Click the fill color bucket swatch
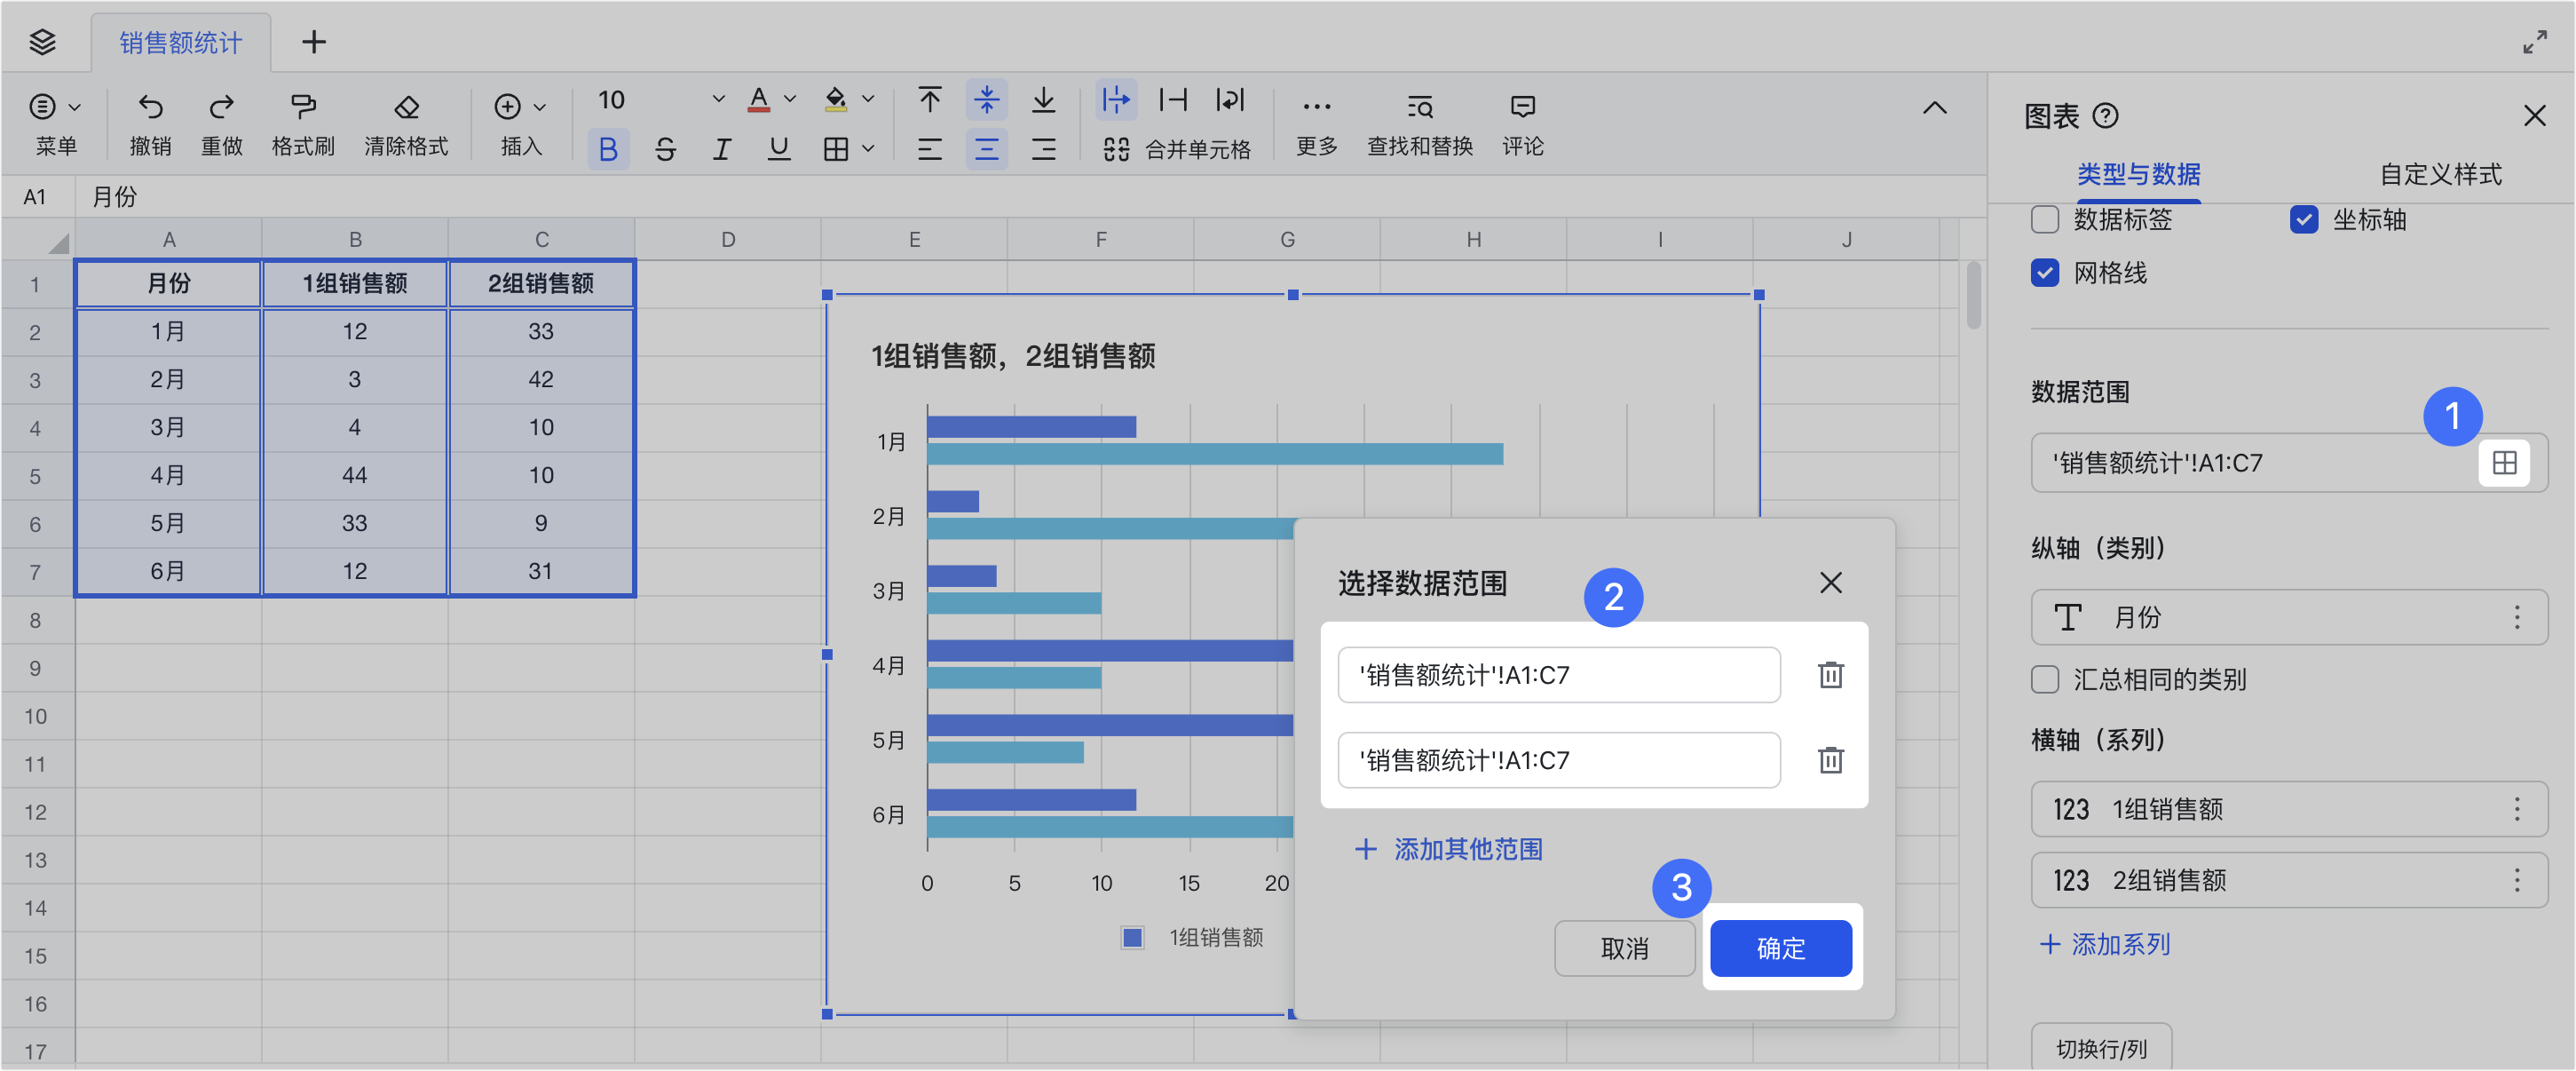Image resolution: width=2576 pixels, height=1071 pixels. click(836, 99)
